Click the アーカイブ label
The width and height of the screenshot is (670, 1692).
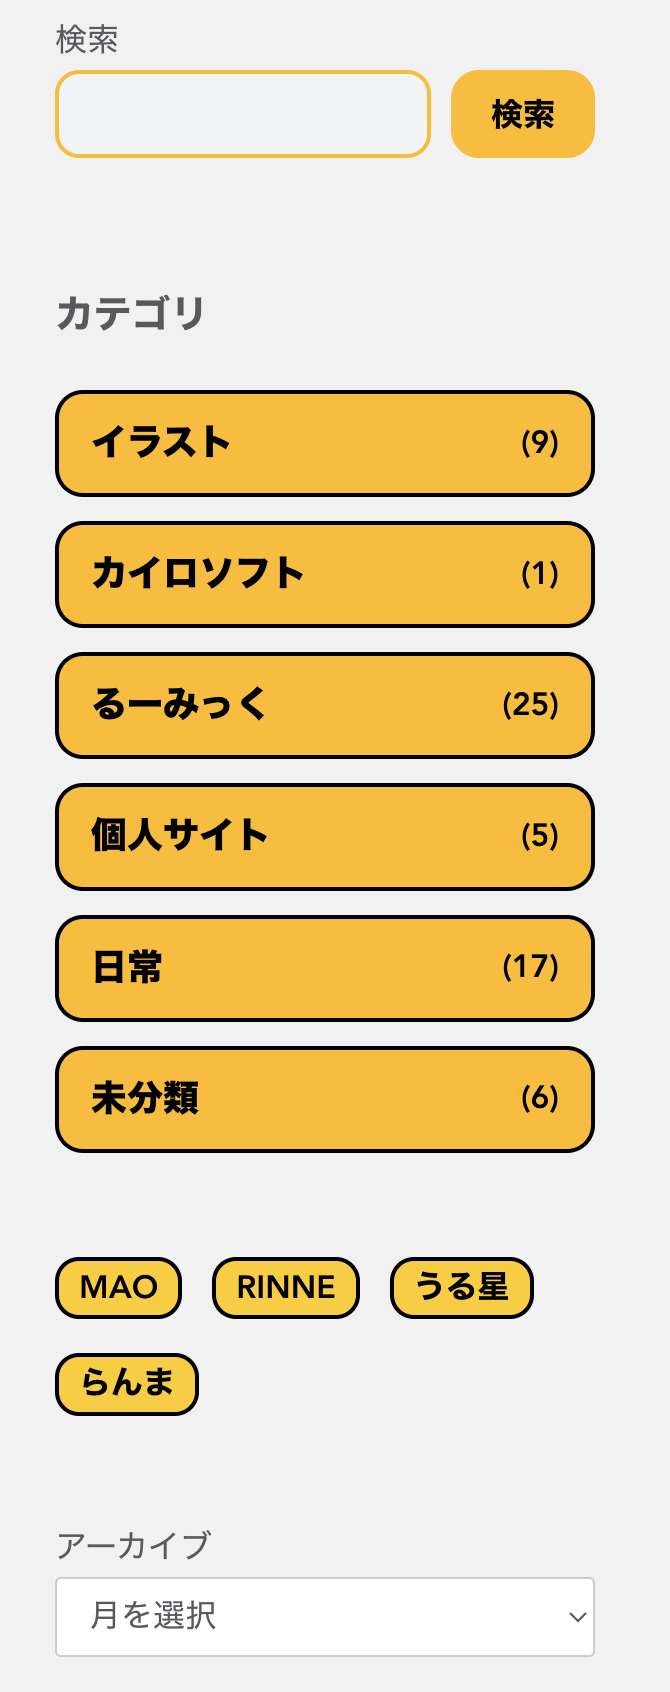point(133,1545)
